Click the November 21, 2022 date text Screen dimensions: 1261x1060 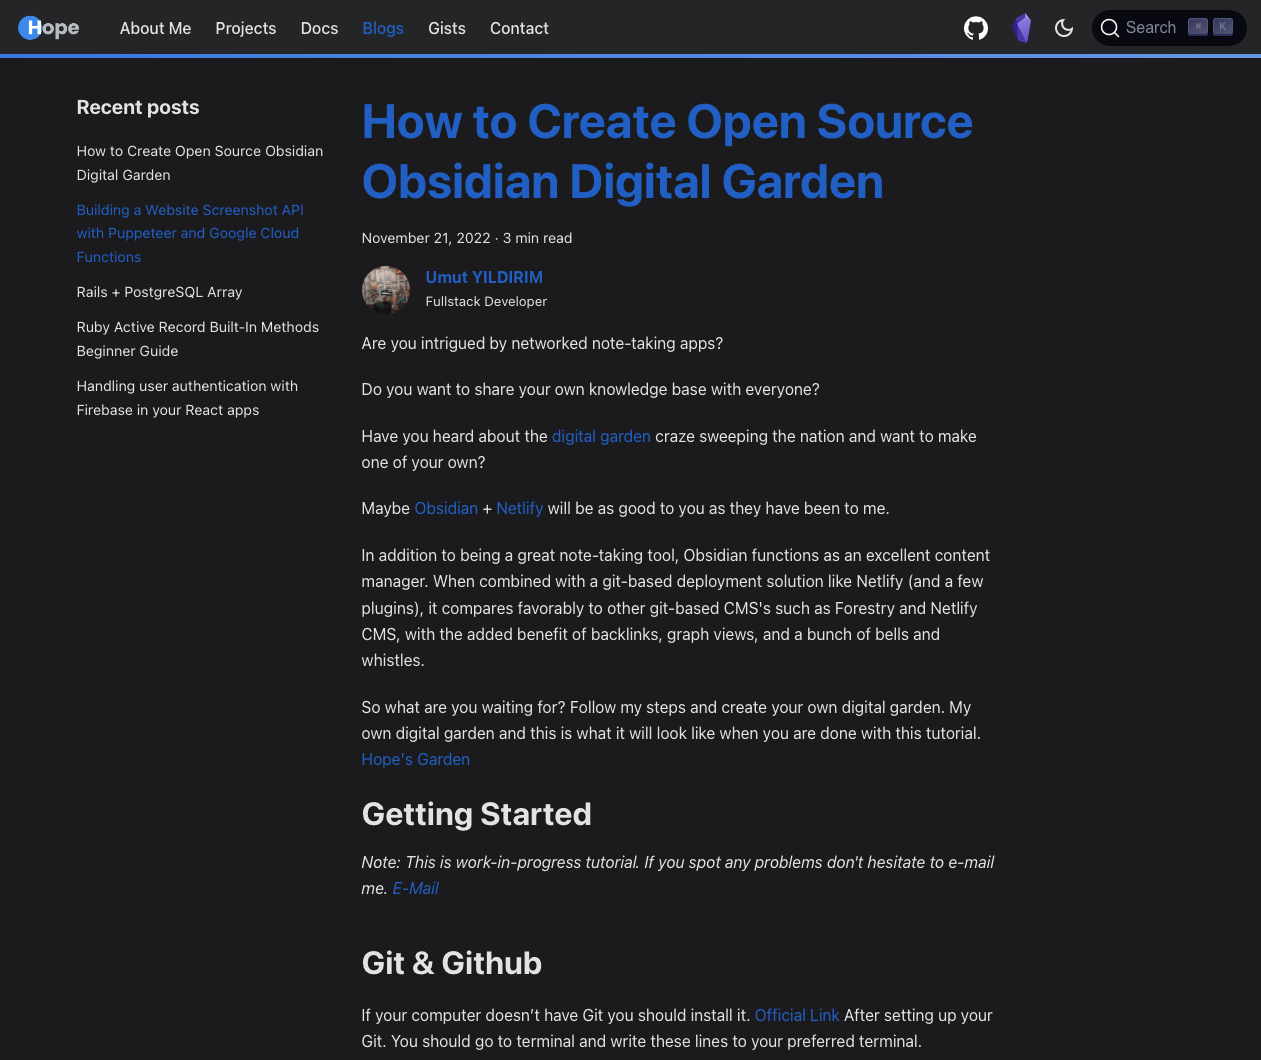(x=426, y=238)
